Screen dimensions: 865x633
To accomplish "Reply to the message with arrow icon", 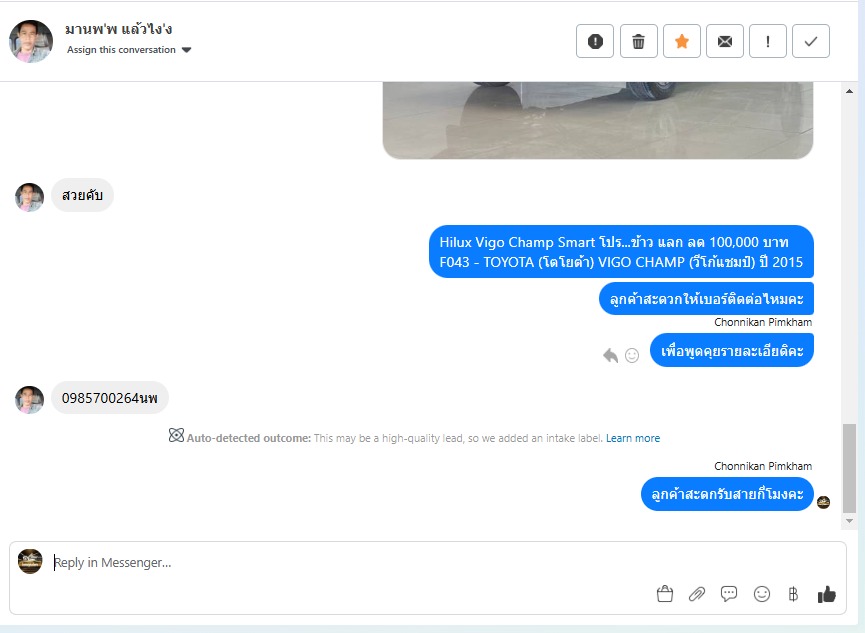I will tap(611, 355).
